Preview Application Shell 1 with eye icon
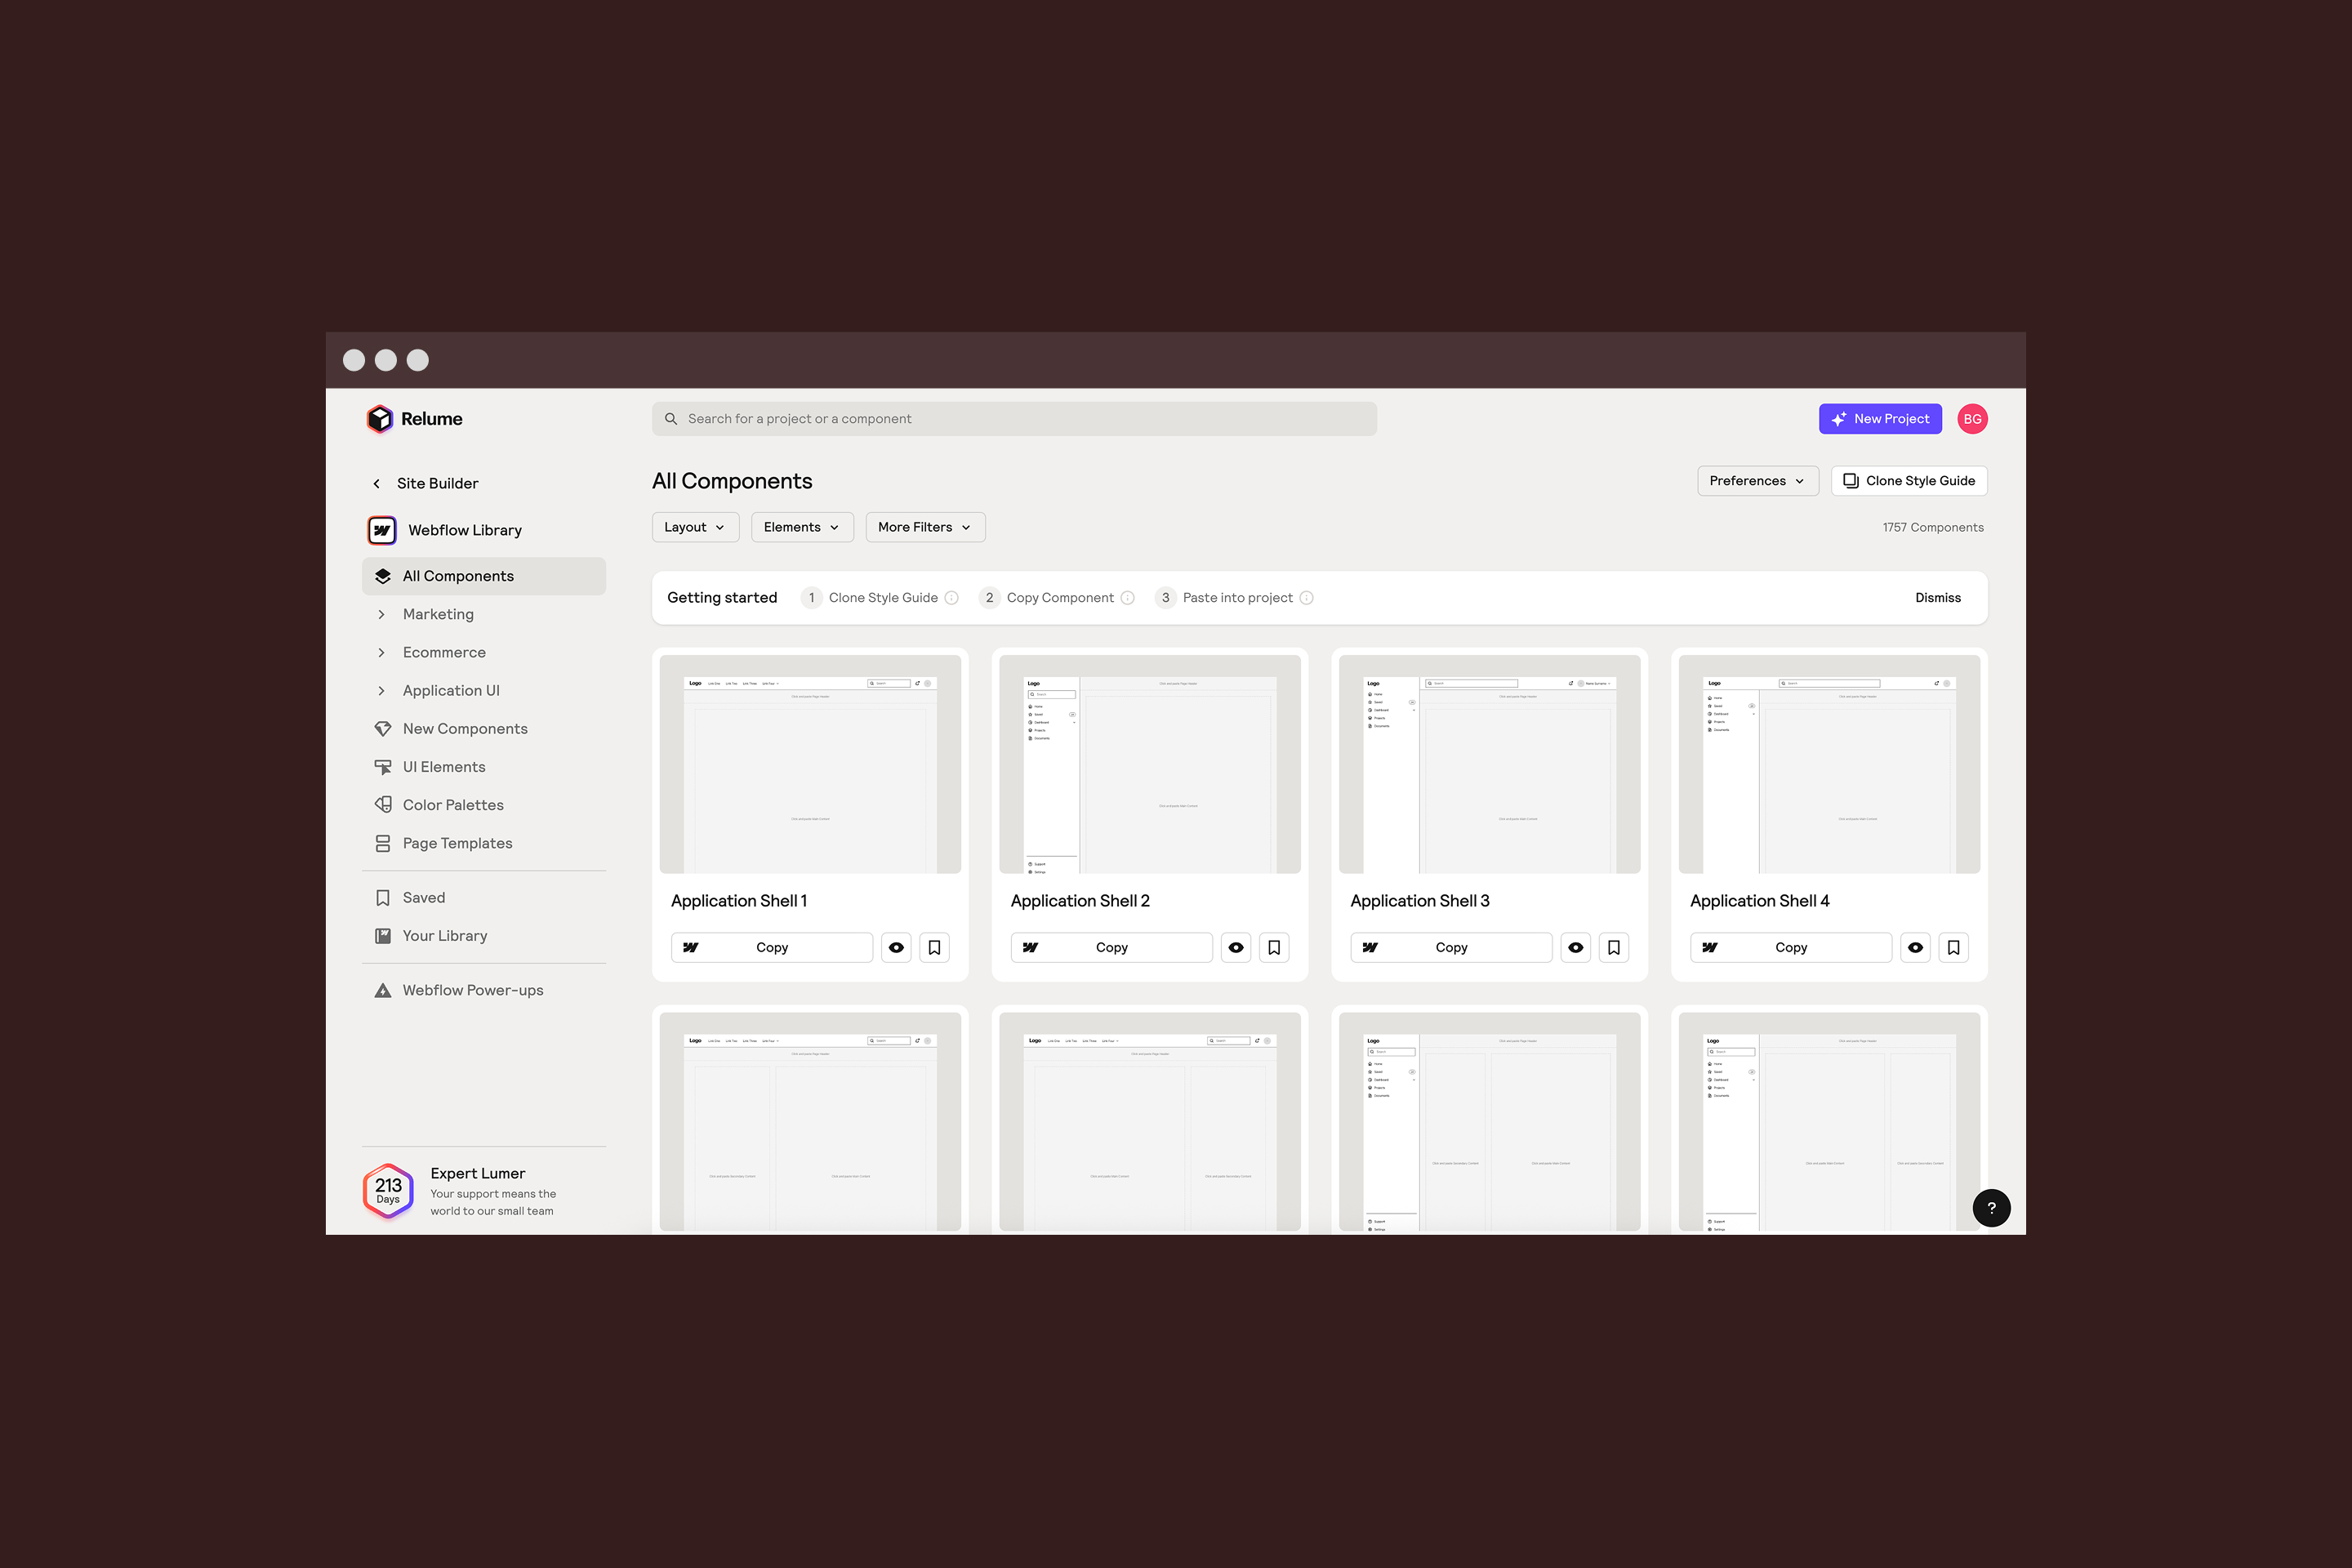Viewport: 2352px width, 1568px height. [896, 947]
